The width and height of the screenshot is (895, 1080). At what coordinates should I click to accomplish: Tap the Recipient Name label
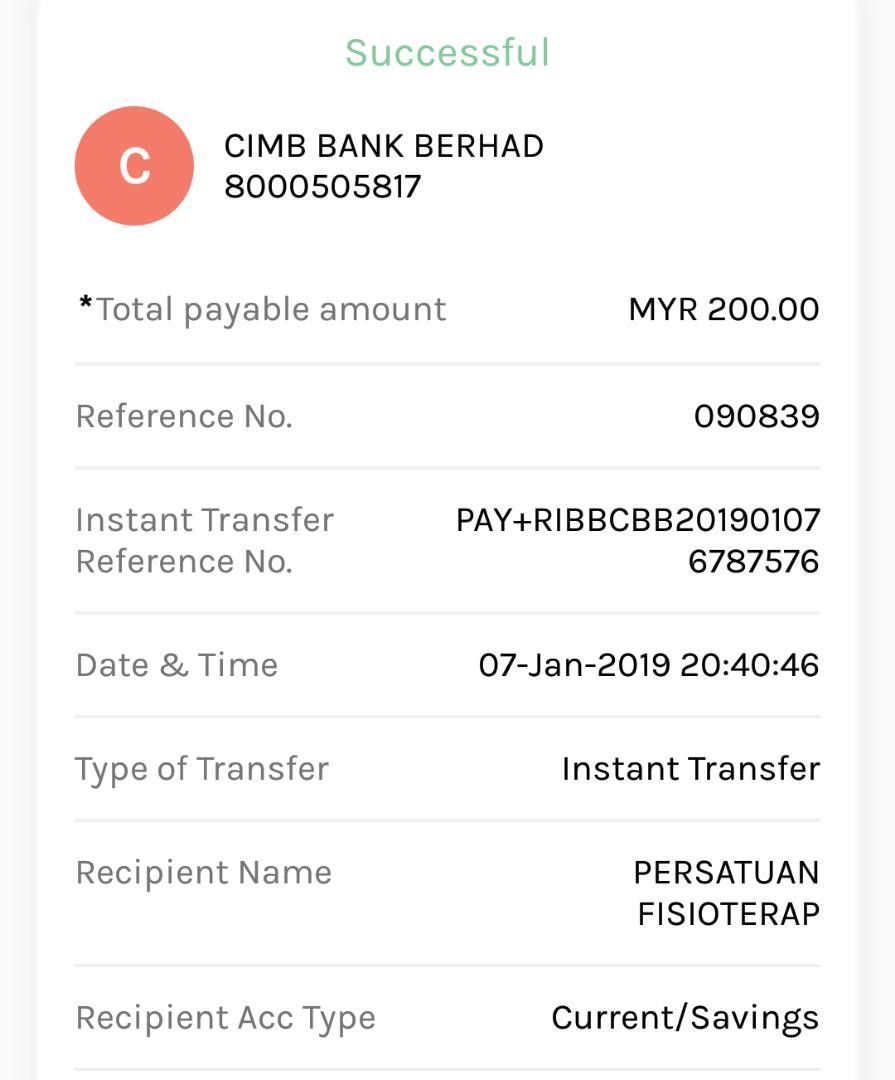203,873
